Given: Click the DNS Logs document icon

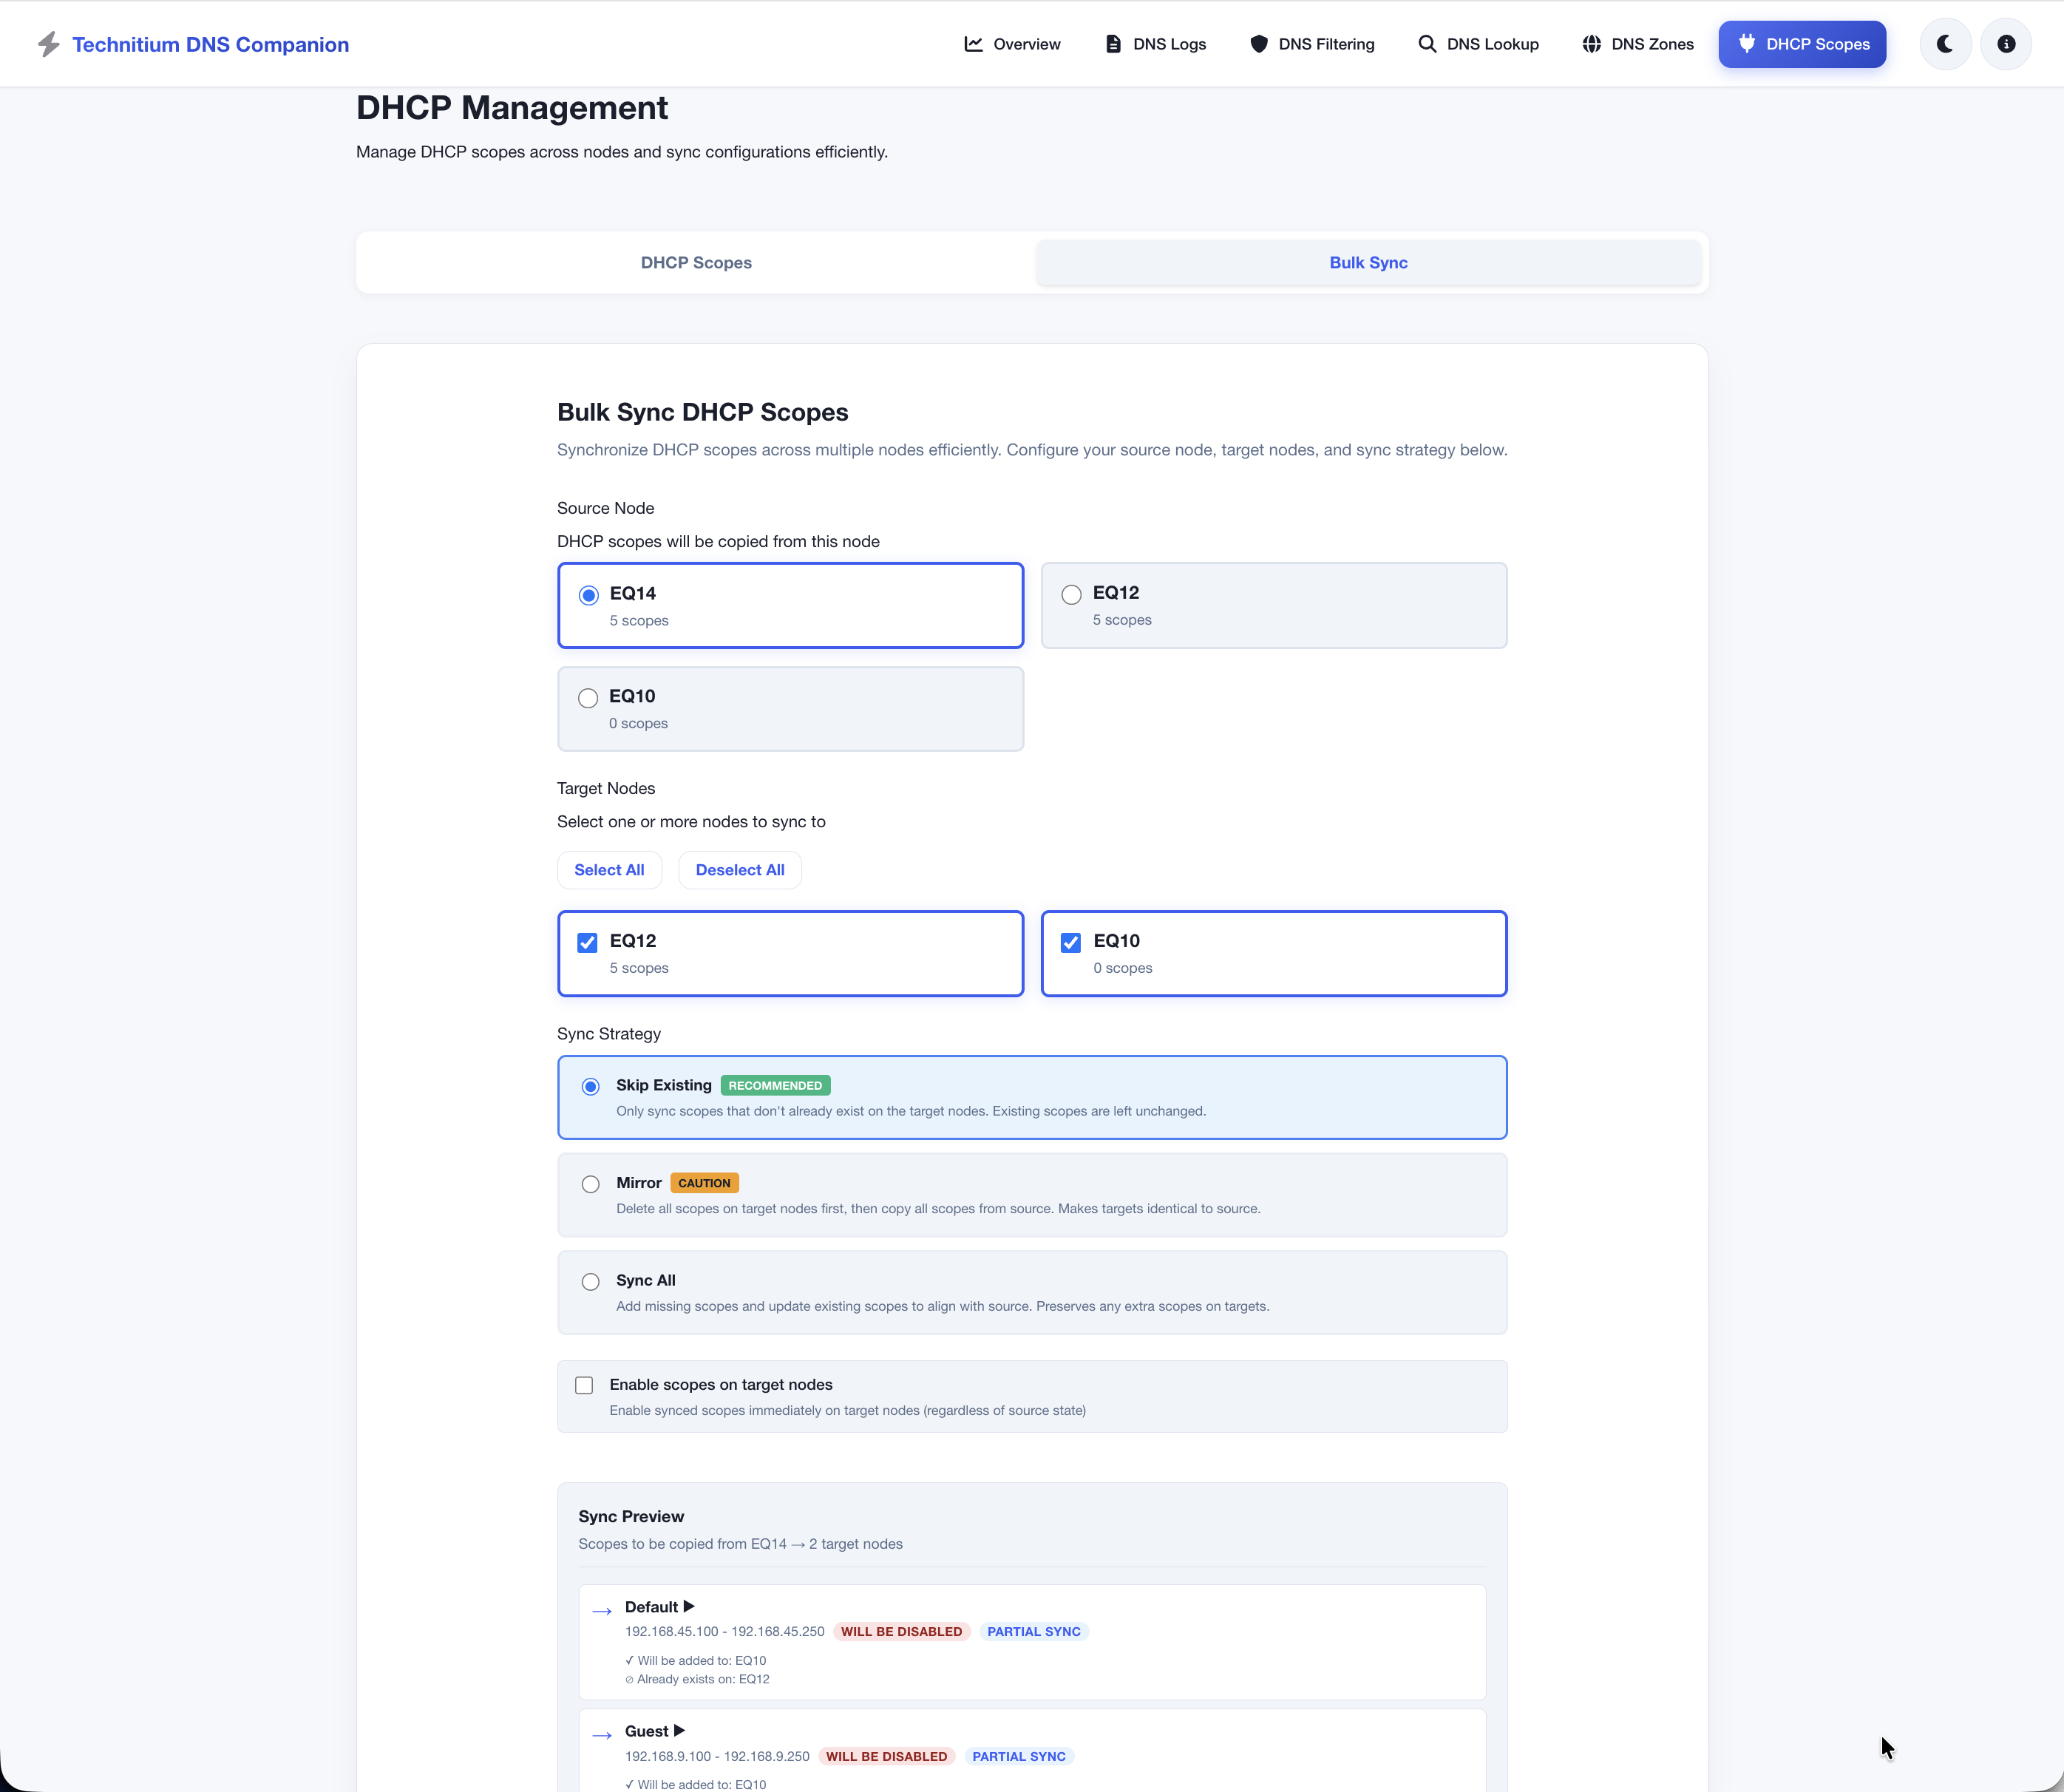Looking at the screenshot, I should (1113, 43).
